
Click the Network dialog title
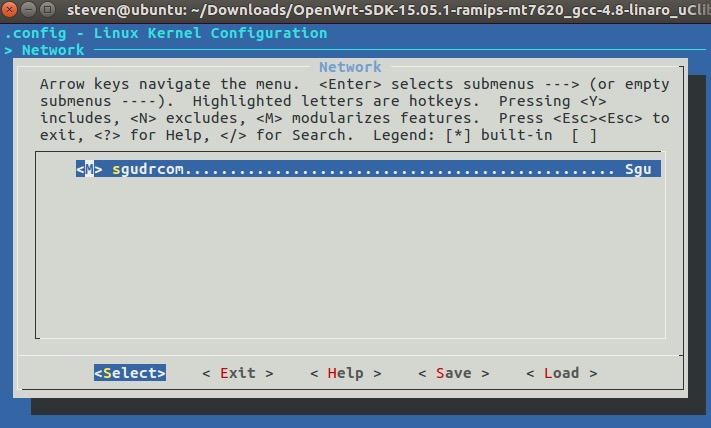pos(350,67)
